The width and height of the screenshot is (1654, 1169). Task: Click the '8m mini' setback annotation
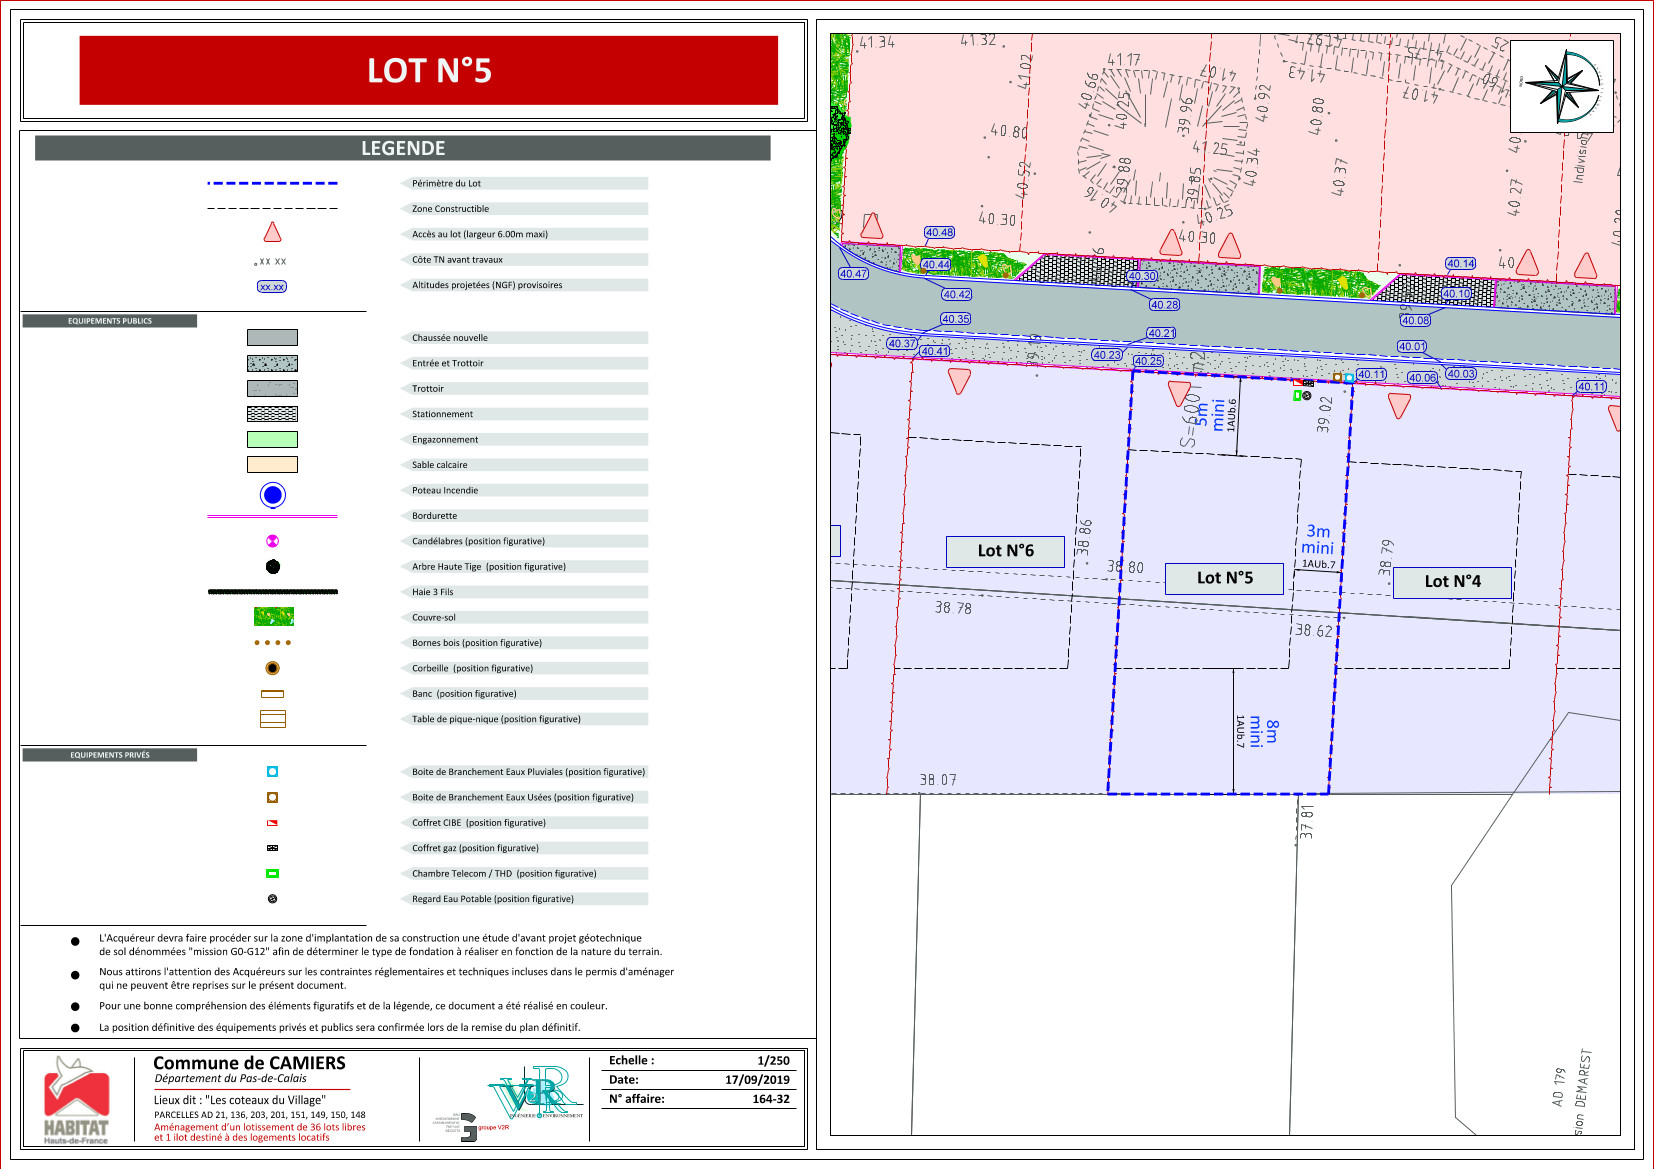coord(1263,731)
